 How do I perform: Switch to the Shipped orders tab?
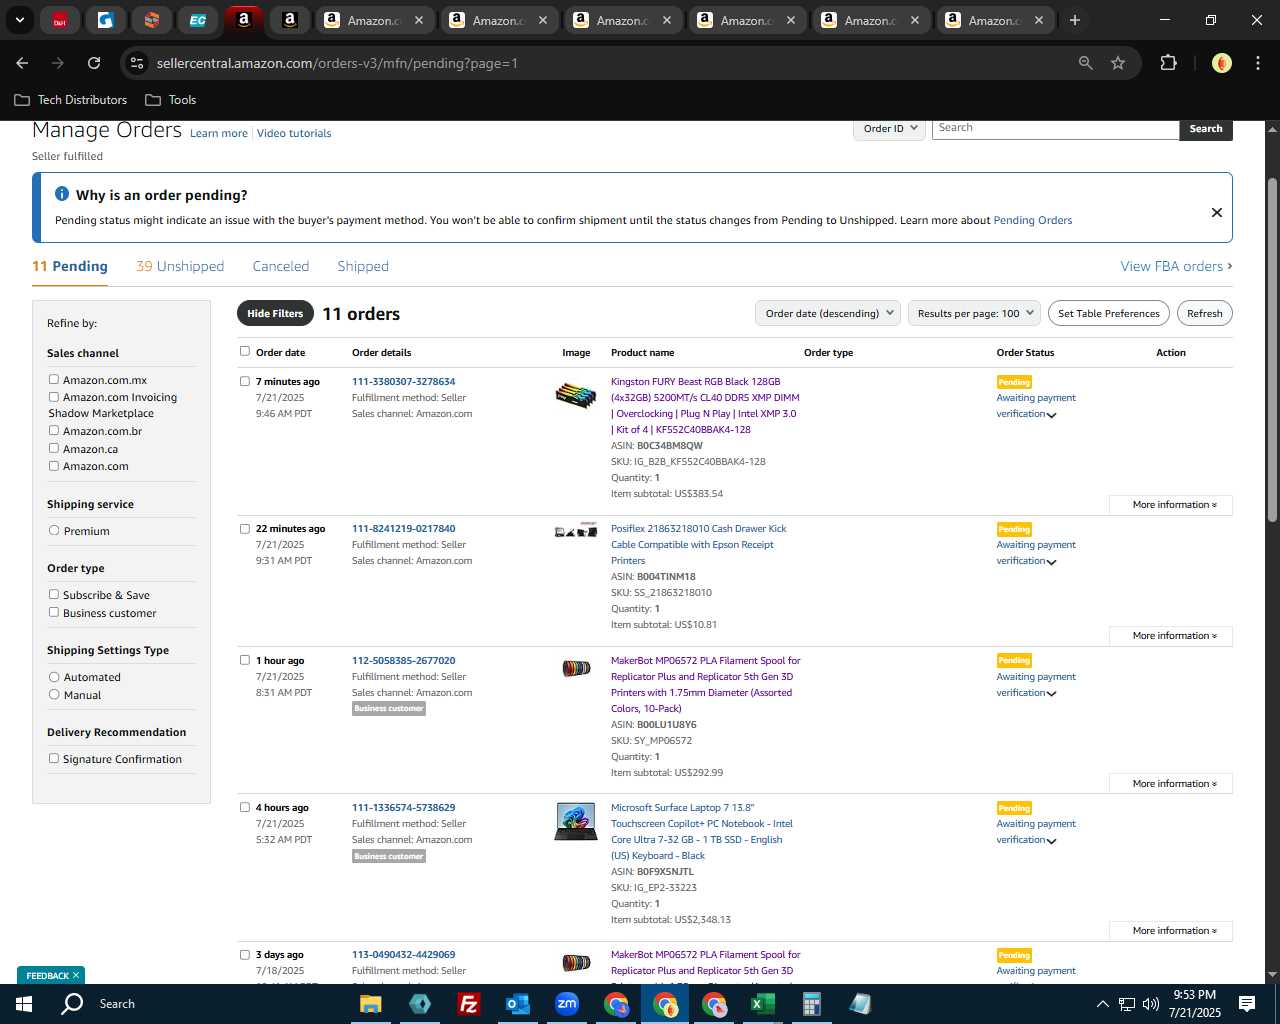click(x=363, y=266)
